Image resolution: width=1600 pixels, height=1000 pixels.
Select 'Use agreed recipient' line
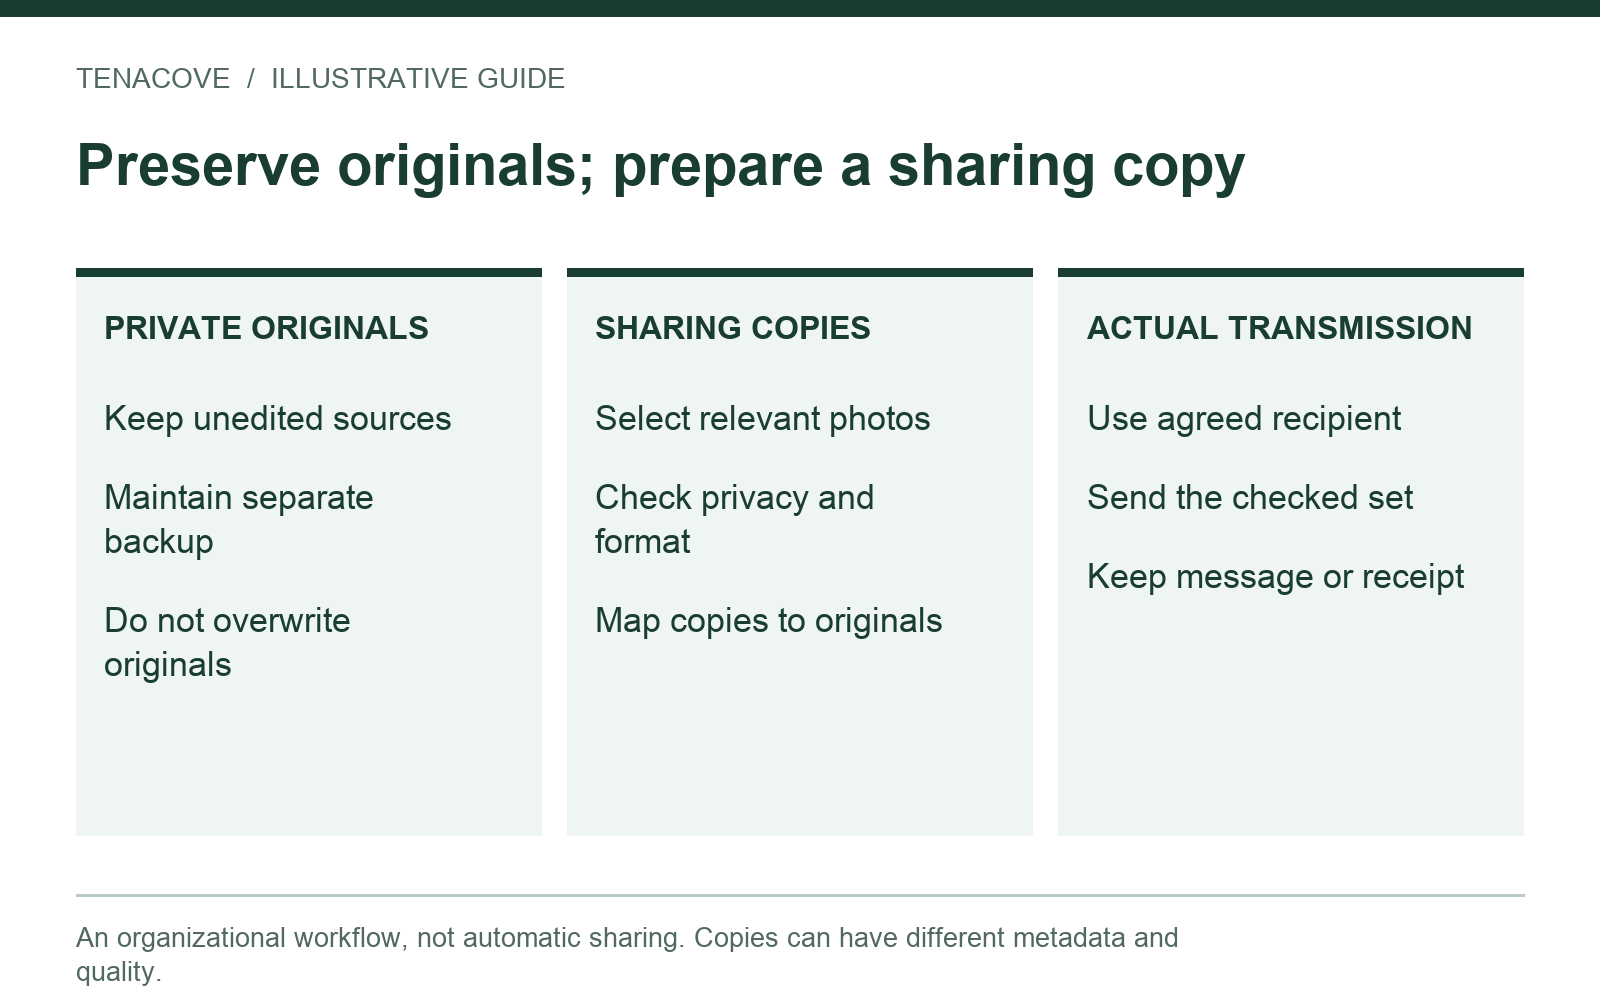[1244, 418]
